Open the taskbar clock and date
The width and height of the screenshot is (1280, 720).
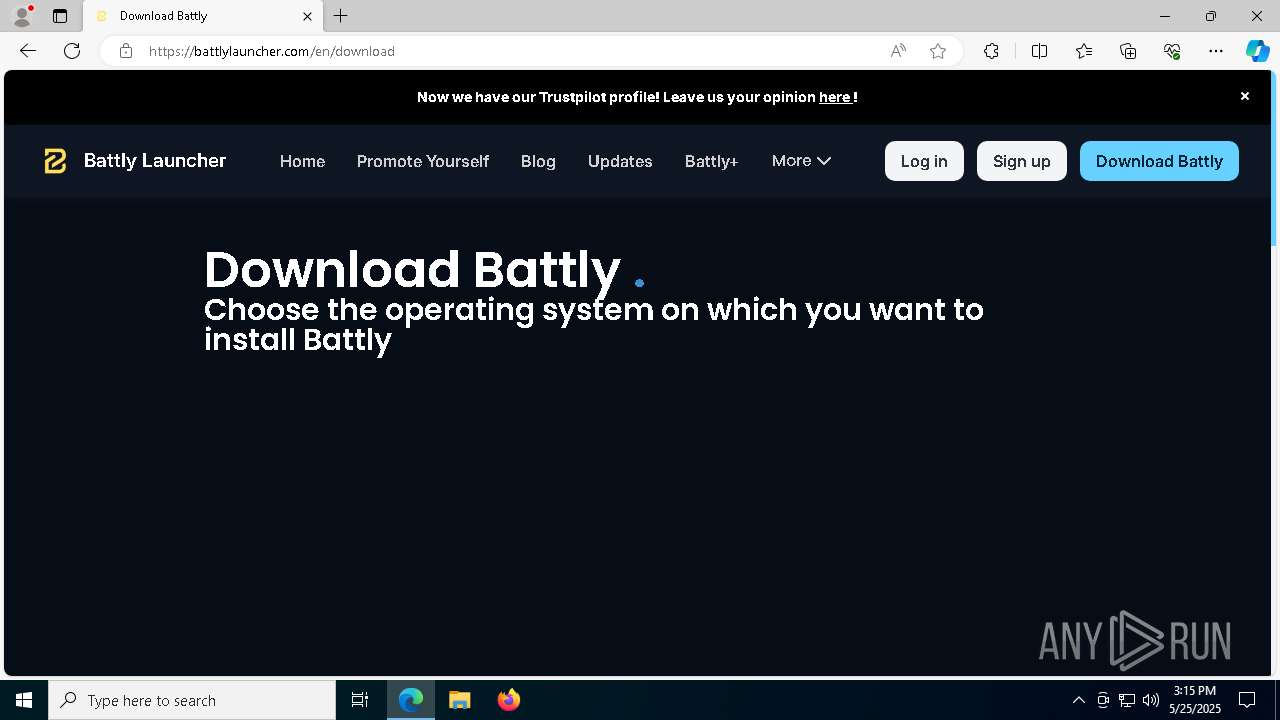click(x=1195, y=700)
